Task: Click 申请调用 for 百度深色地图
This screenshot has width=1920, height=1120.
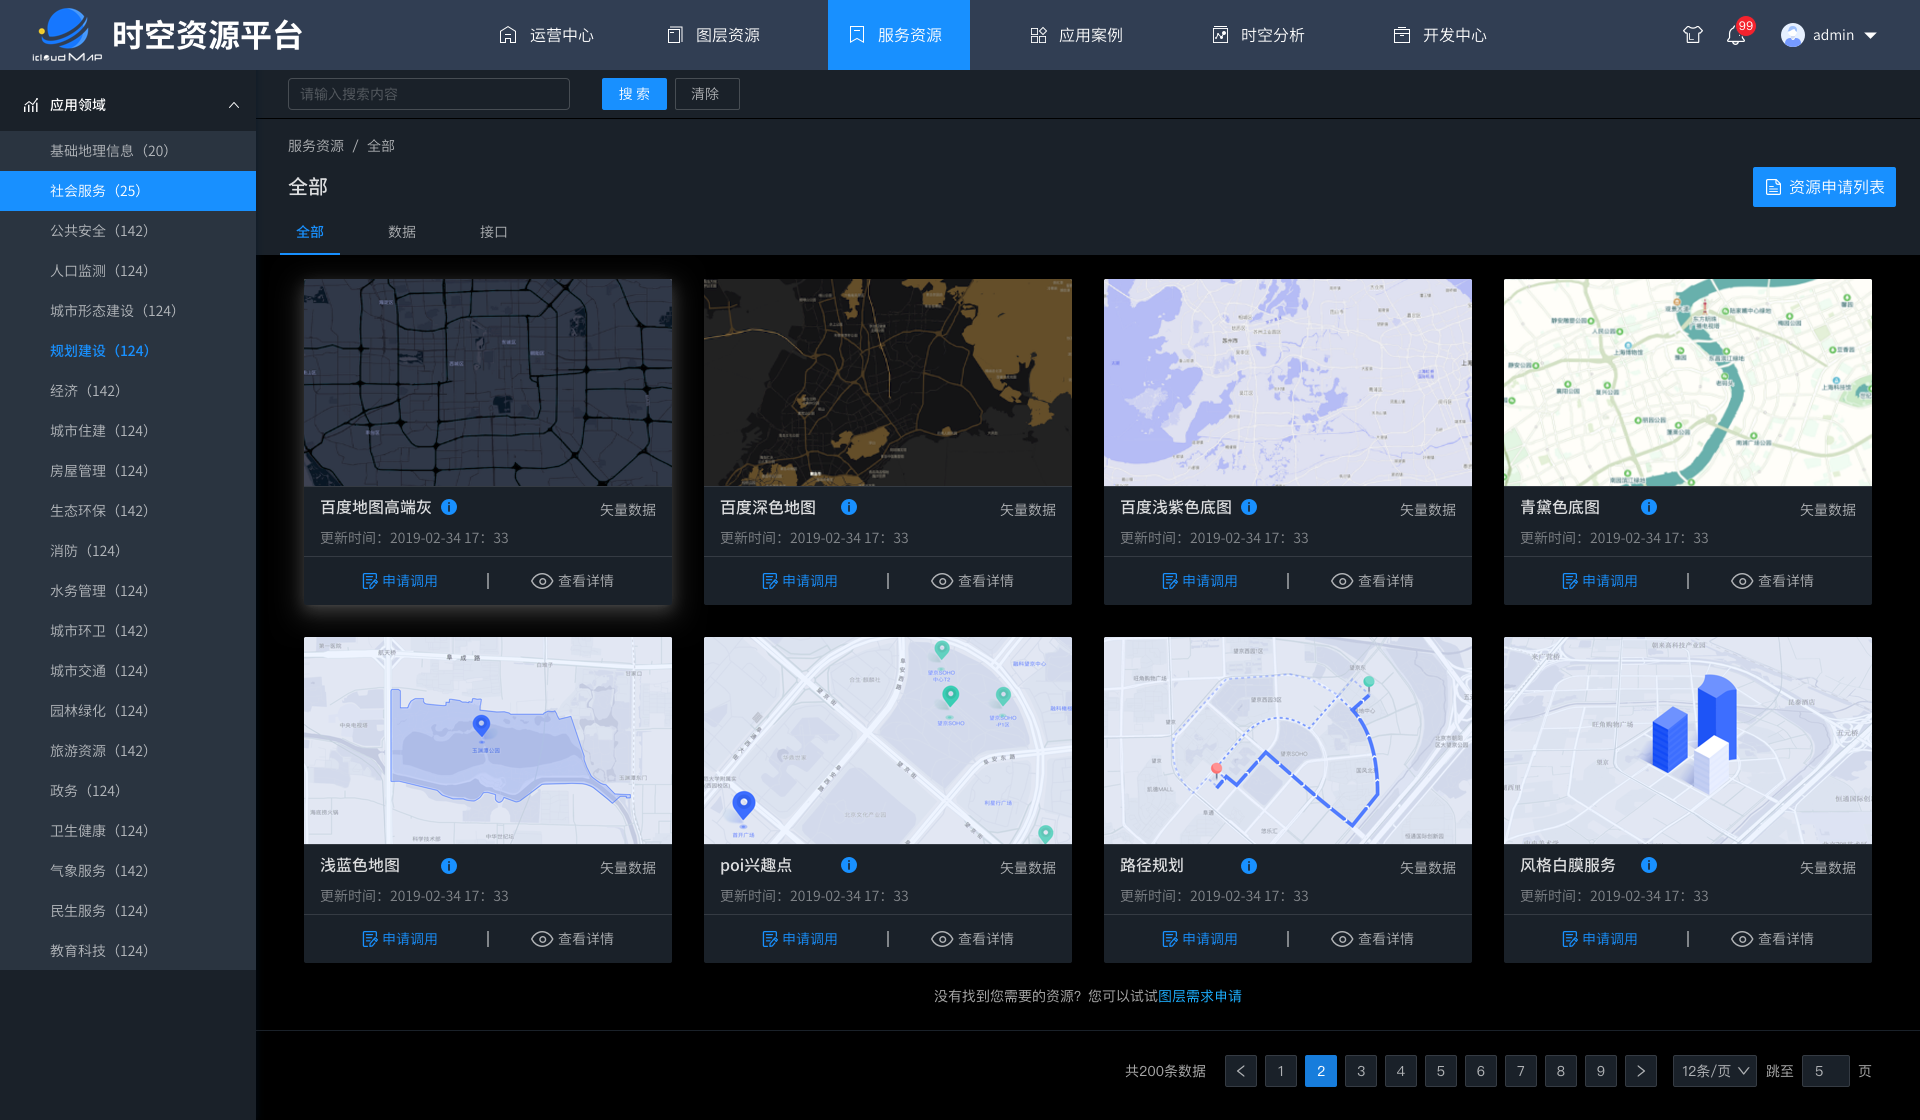Action: pos(800,581)
